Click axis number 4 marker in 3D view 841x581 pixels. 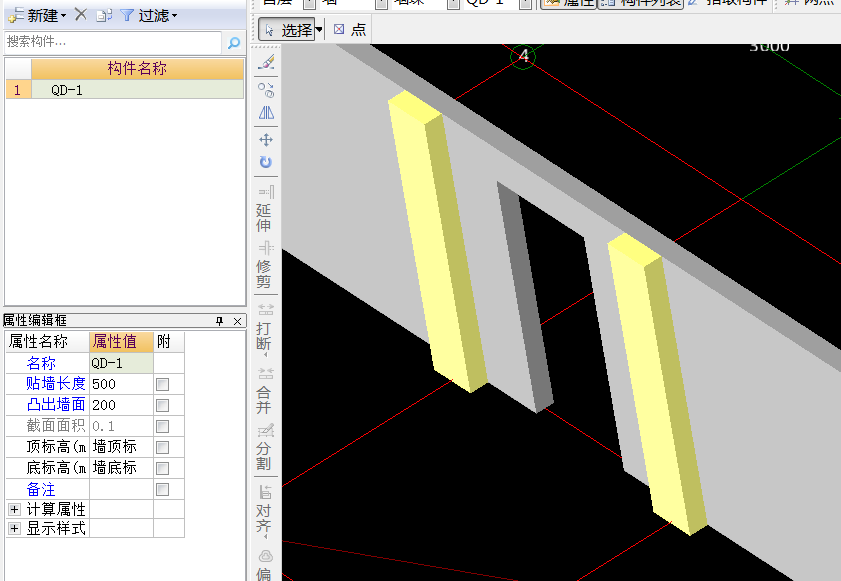pyautogui.click(x=523, y=56)
